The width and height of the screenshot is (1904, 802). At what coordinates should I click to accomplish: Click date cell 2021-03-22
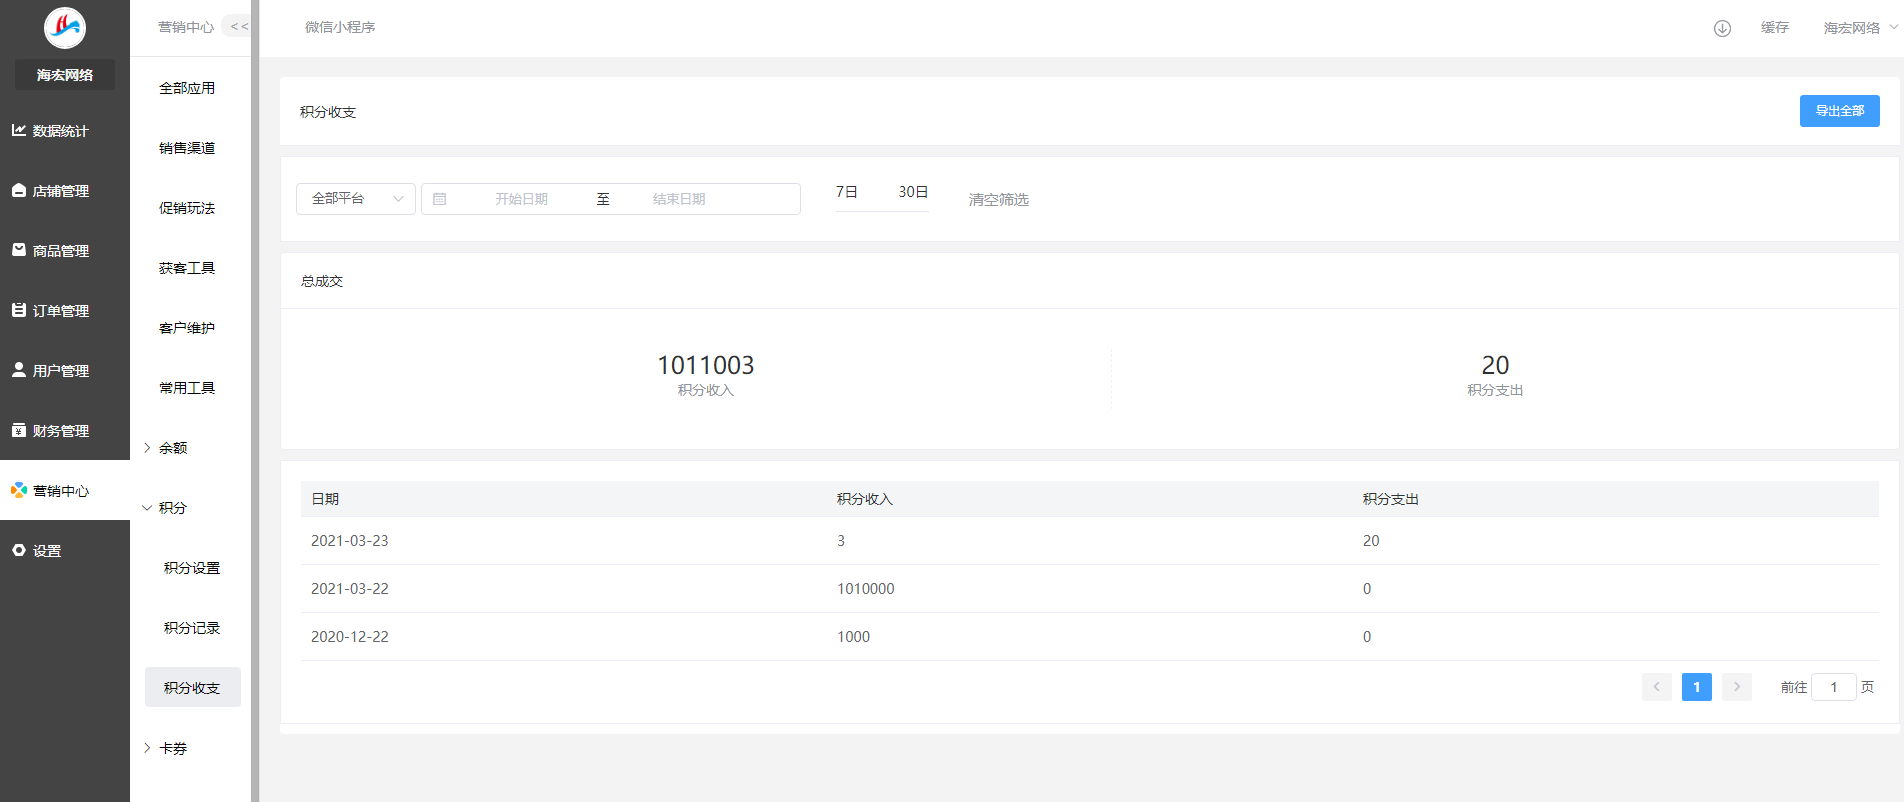[x=350, y=589]
